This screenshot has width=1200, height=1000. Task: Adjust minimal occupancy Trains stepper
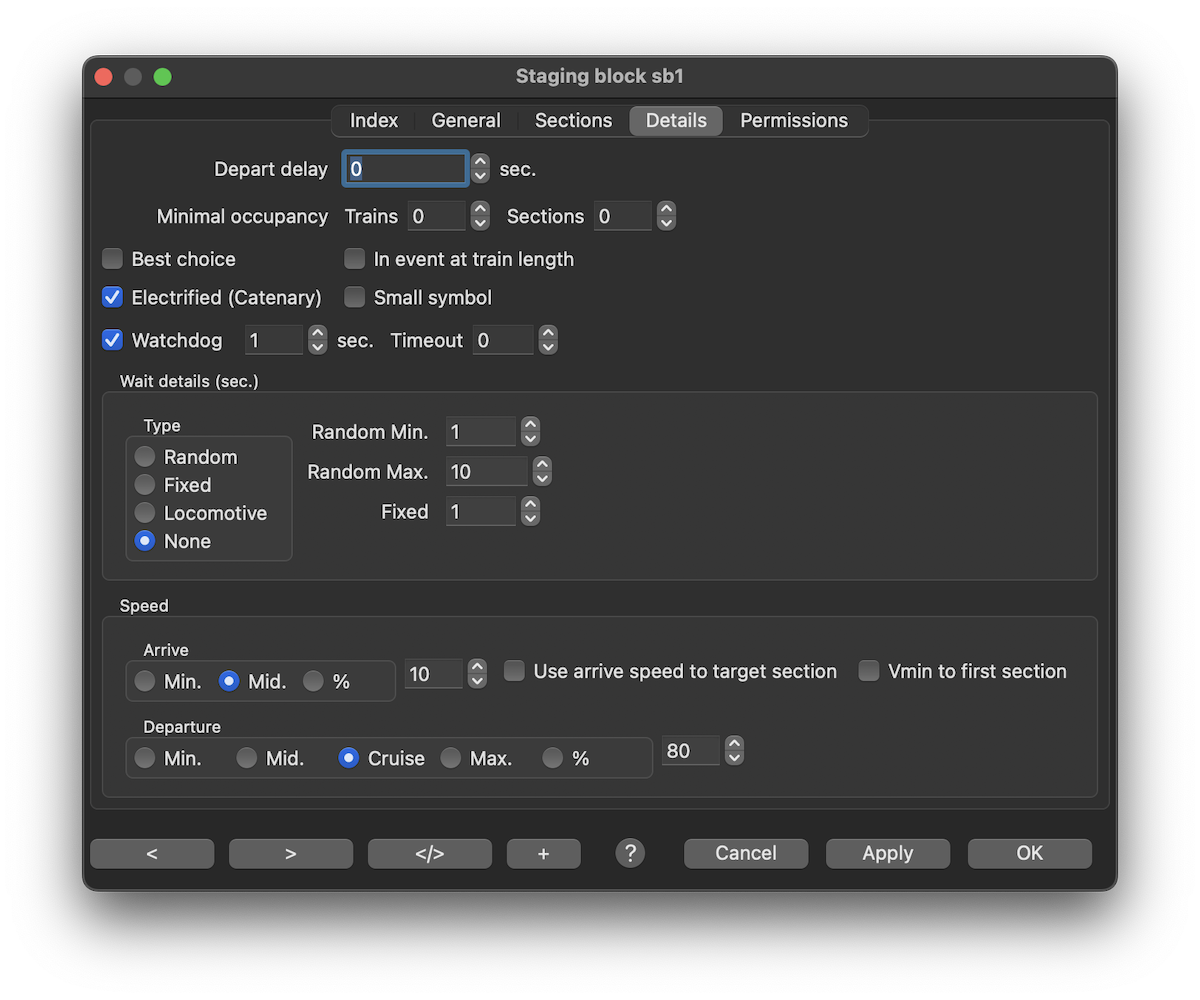[480, 217]
